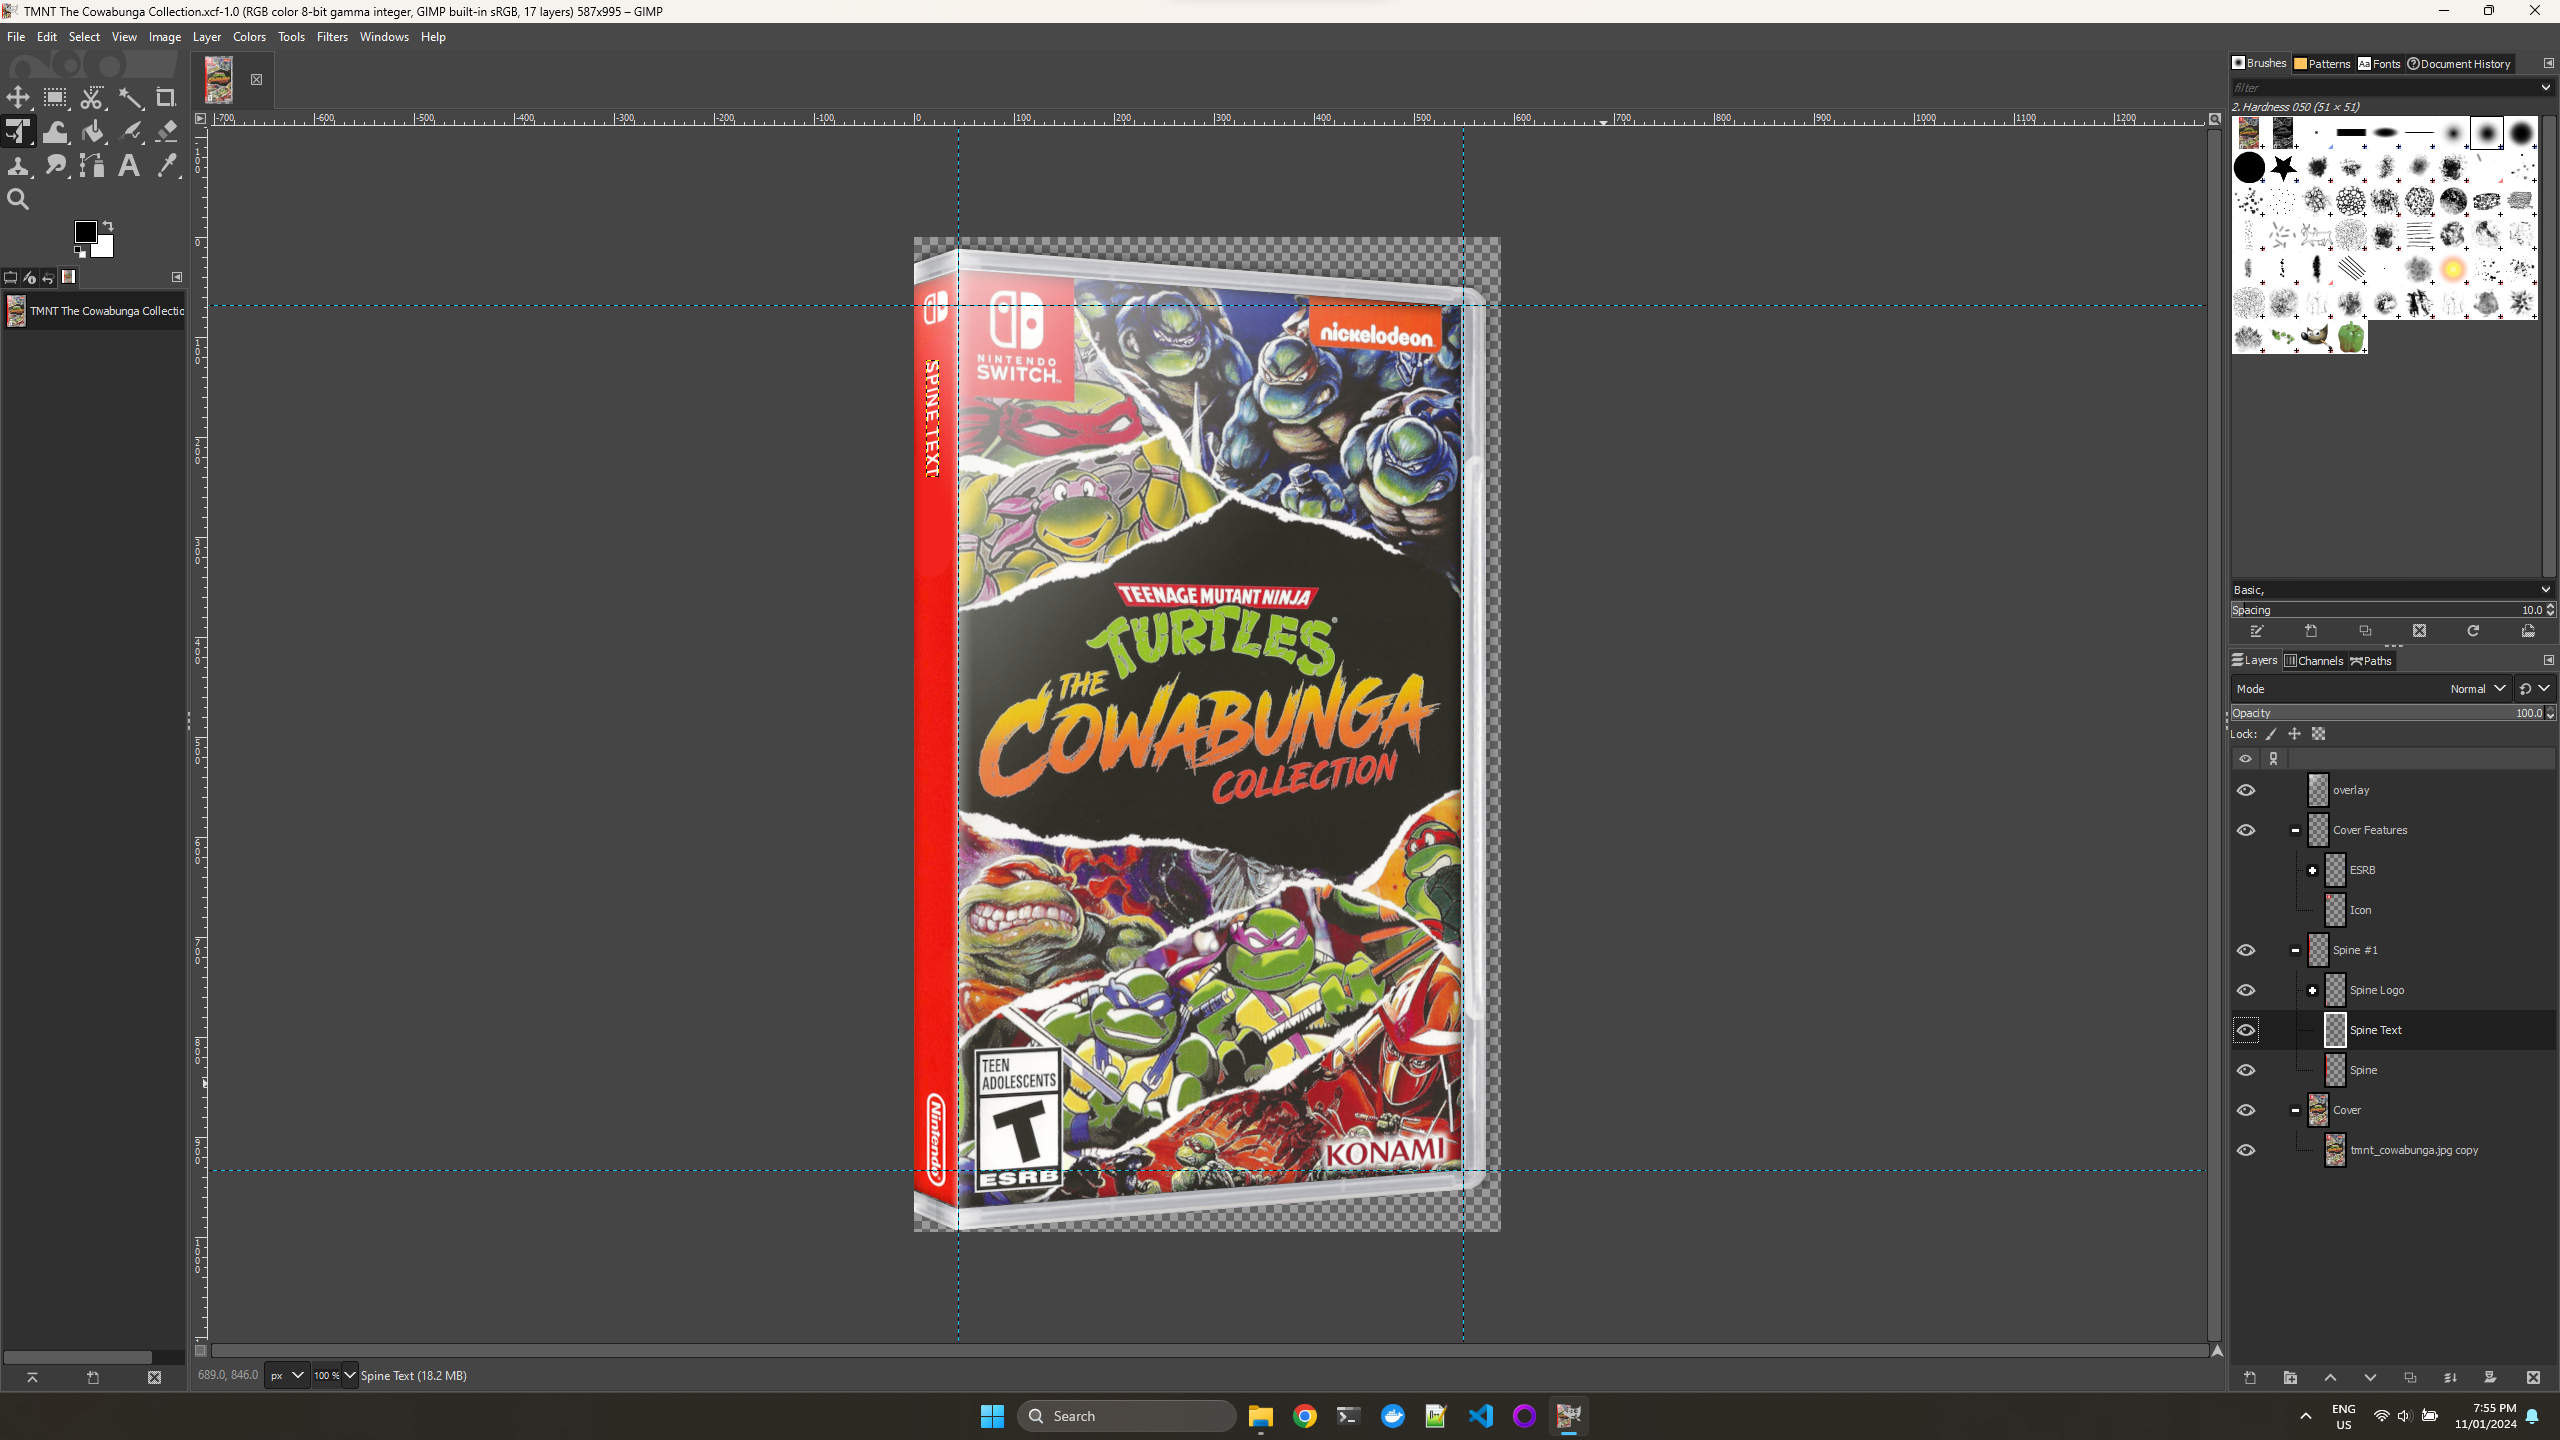Select the Zoom magnifier tool

click(x=18, y=200)
